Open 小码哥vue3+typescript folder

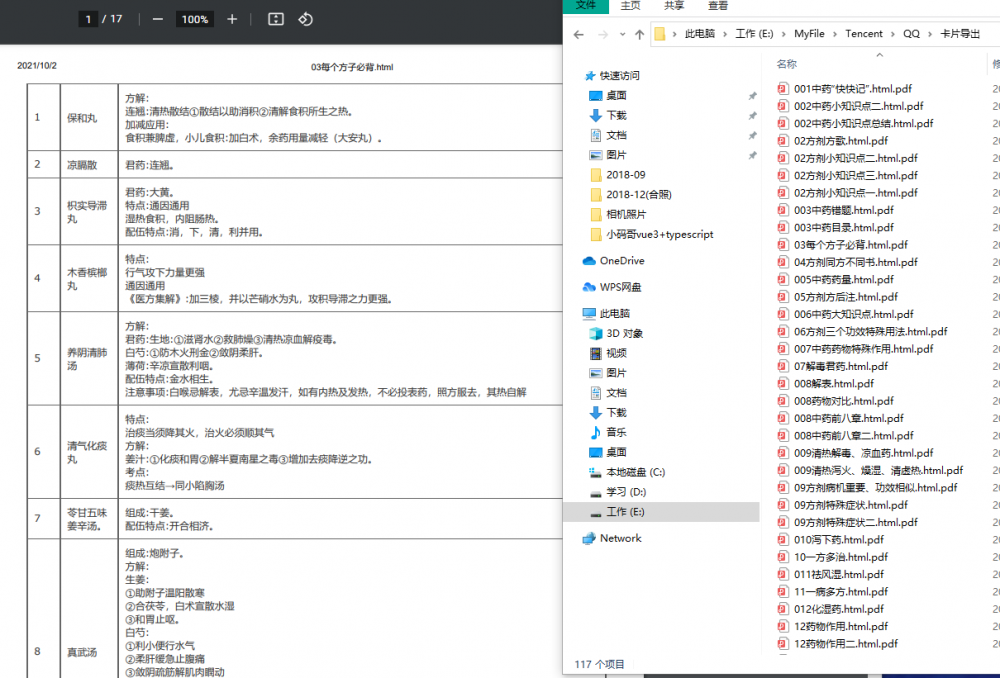[659, 234]
